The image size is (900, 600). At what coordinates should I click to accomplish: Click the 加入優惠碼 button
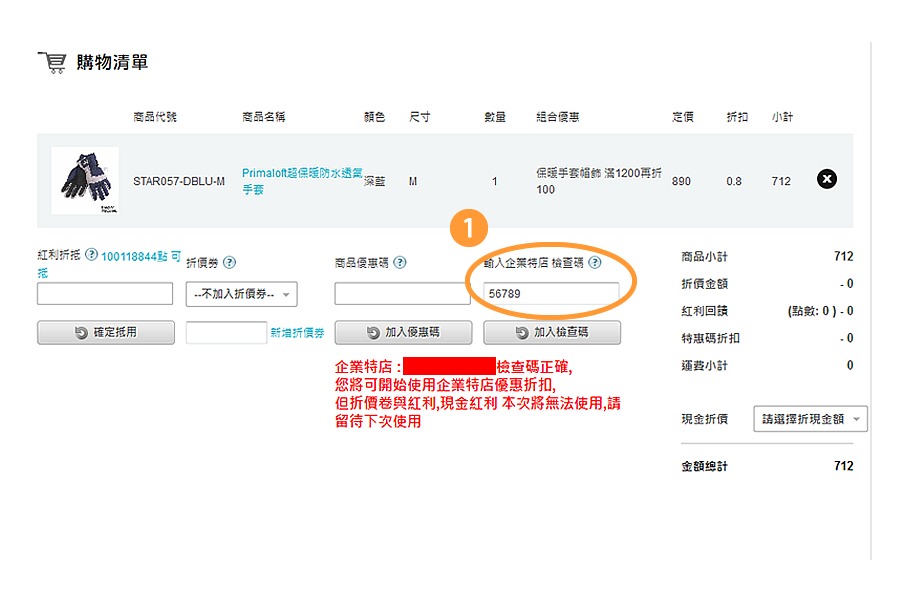click(x=404, y=332)
